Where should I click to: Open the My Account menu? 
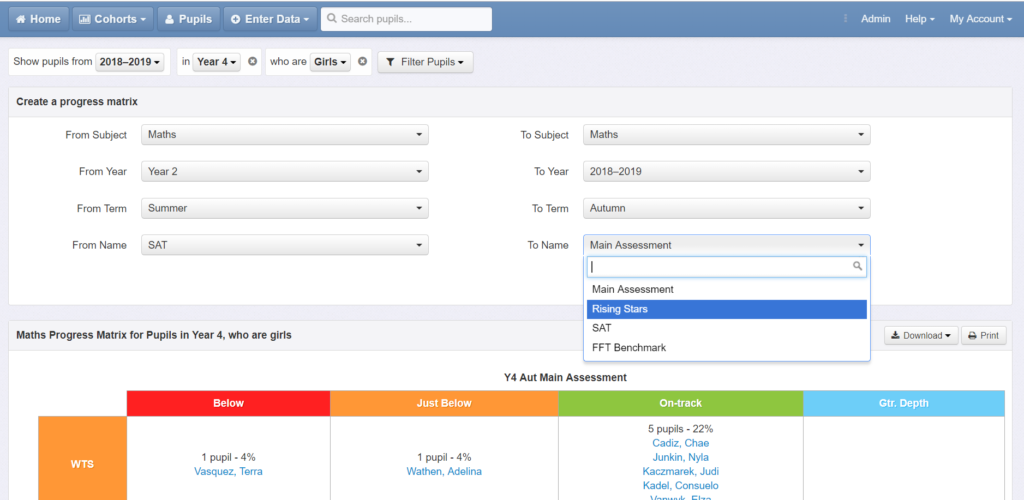pyautogui.click(x=980, y=19)
